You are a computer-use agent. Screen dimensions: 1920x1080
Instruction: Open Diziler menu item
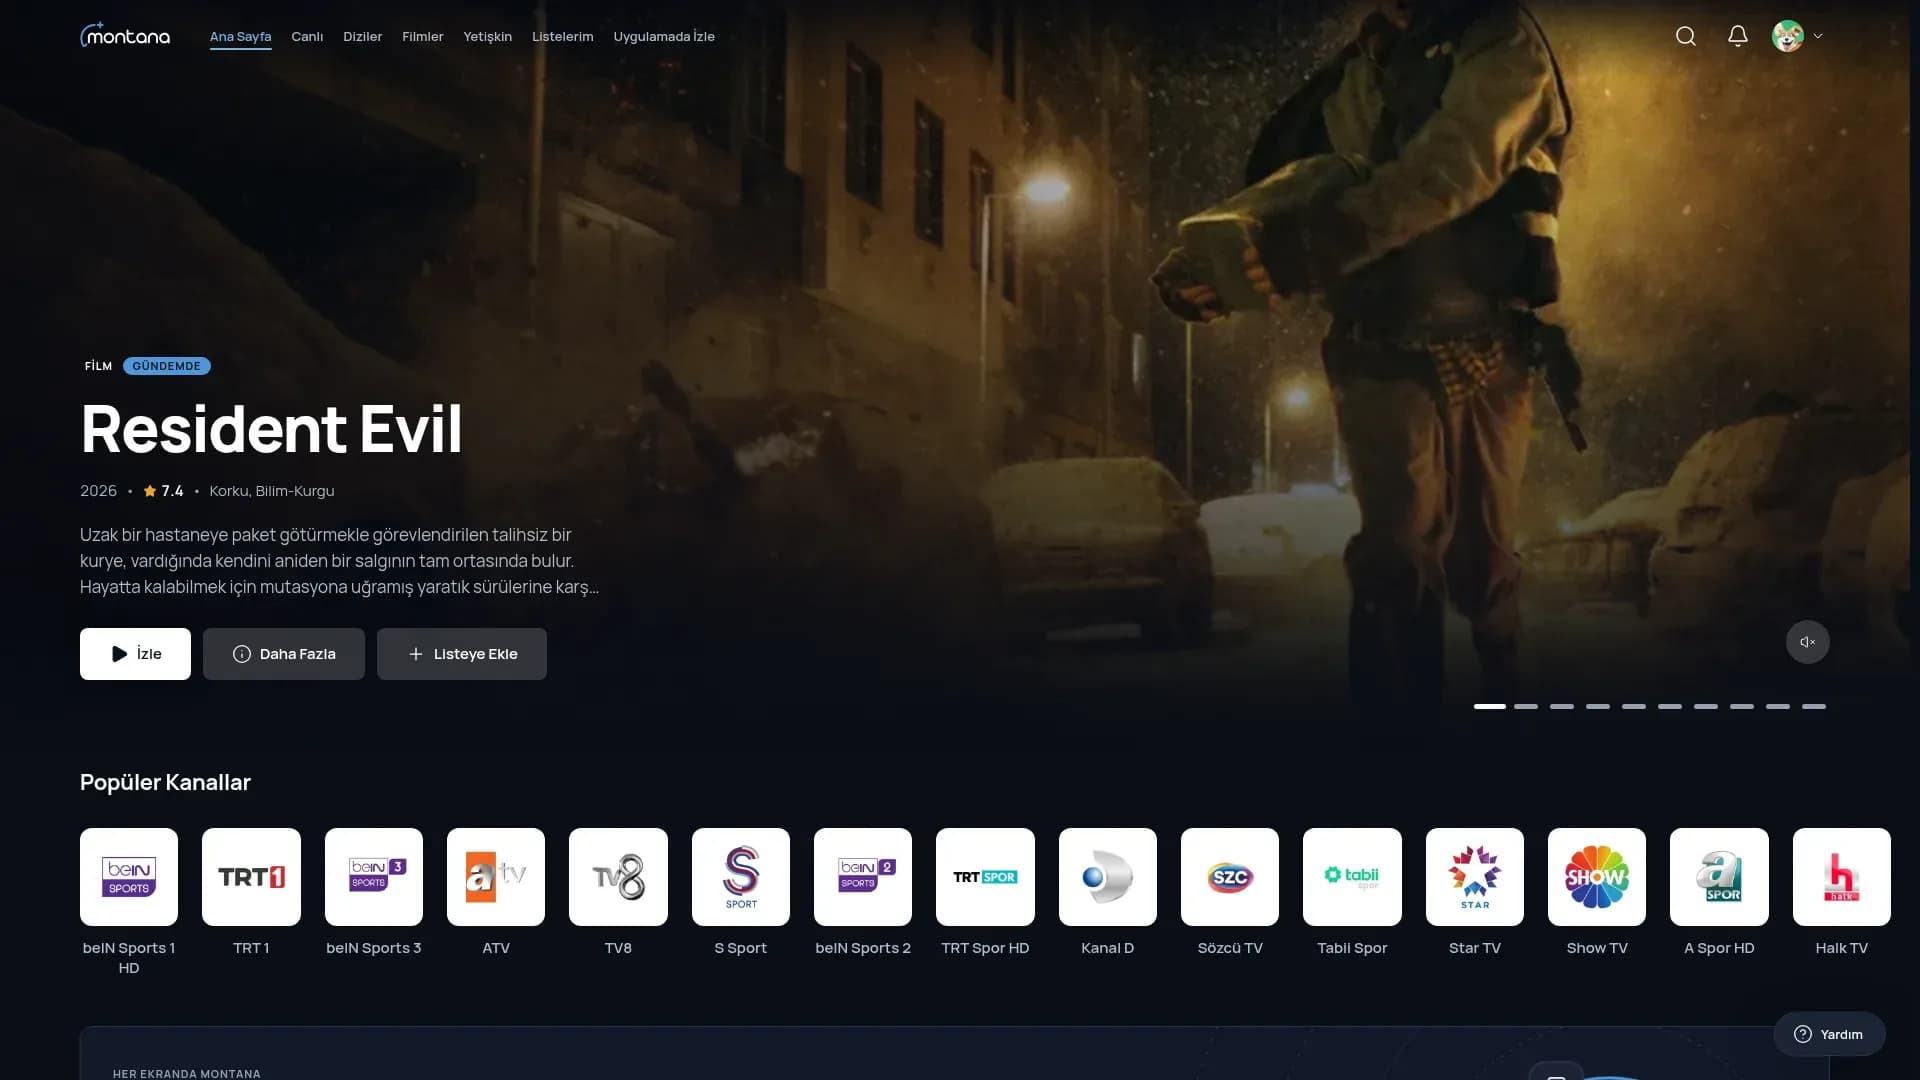[x=362, y=36]
